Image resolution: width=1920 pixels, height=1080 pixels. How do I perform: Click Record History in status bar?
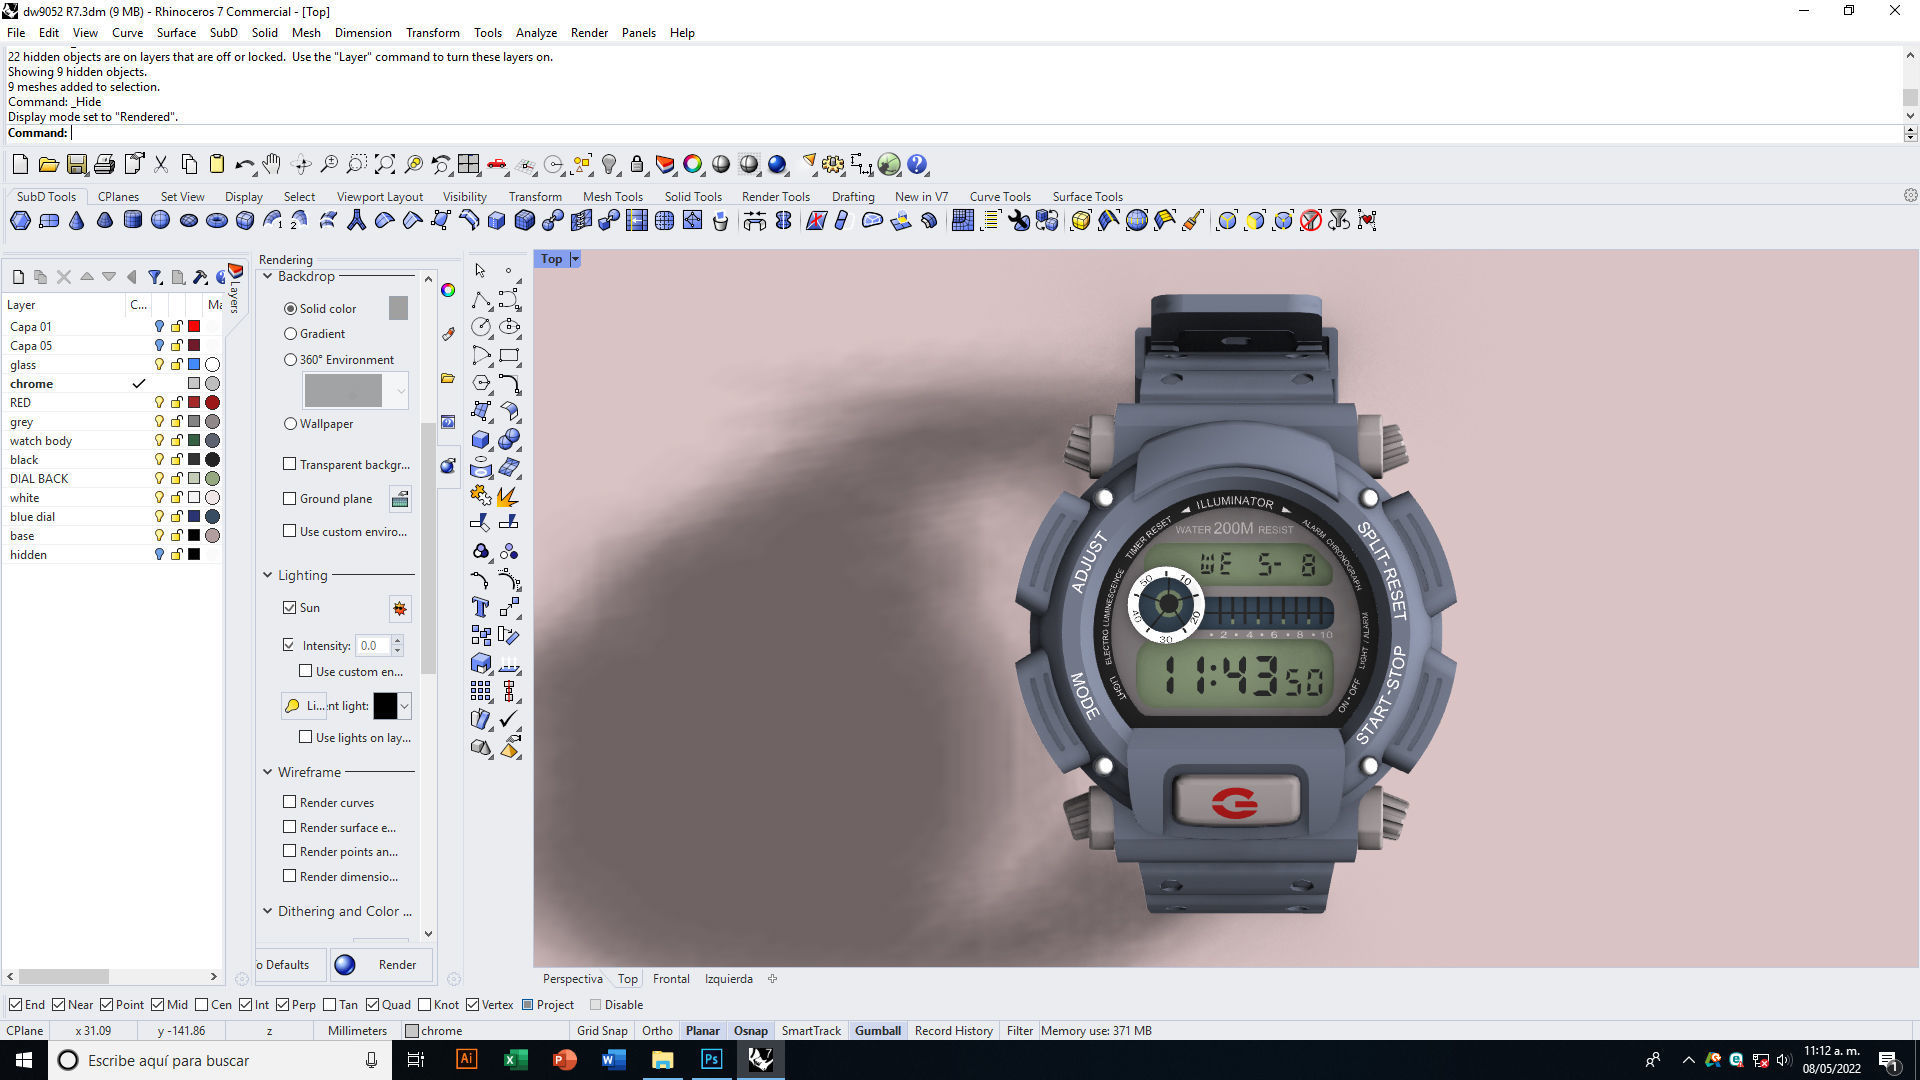(x=954, y=1031)
